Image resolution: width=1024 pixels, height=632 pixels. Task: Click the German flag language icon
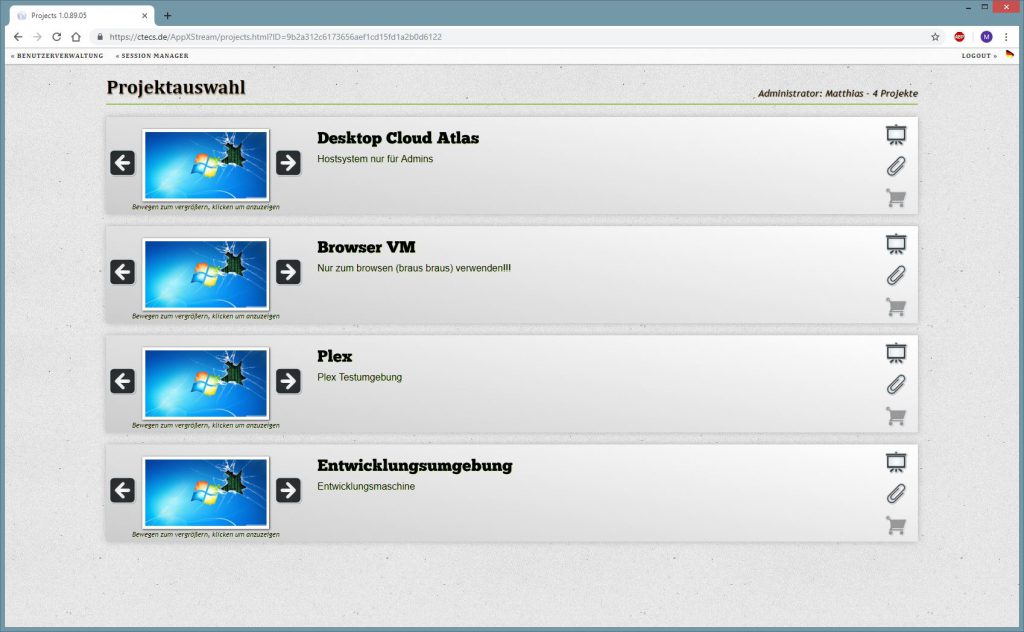(x=1009, y=55)
